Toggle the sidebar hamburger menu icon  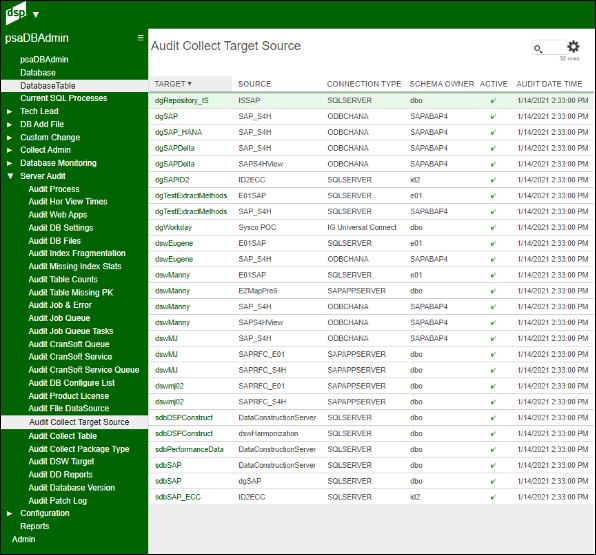(140, 38)
